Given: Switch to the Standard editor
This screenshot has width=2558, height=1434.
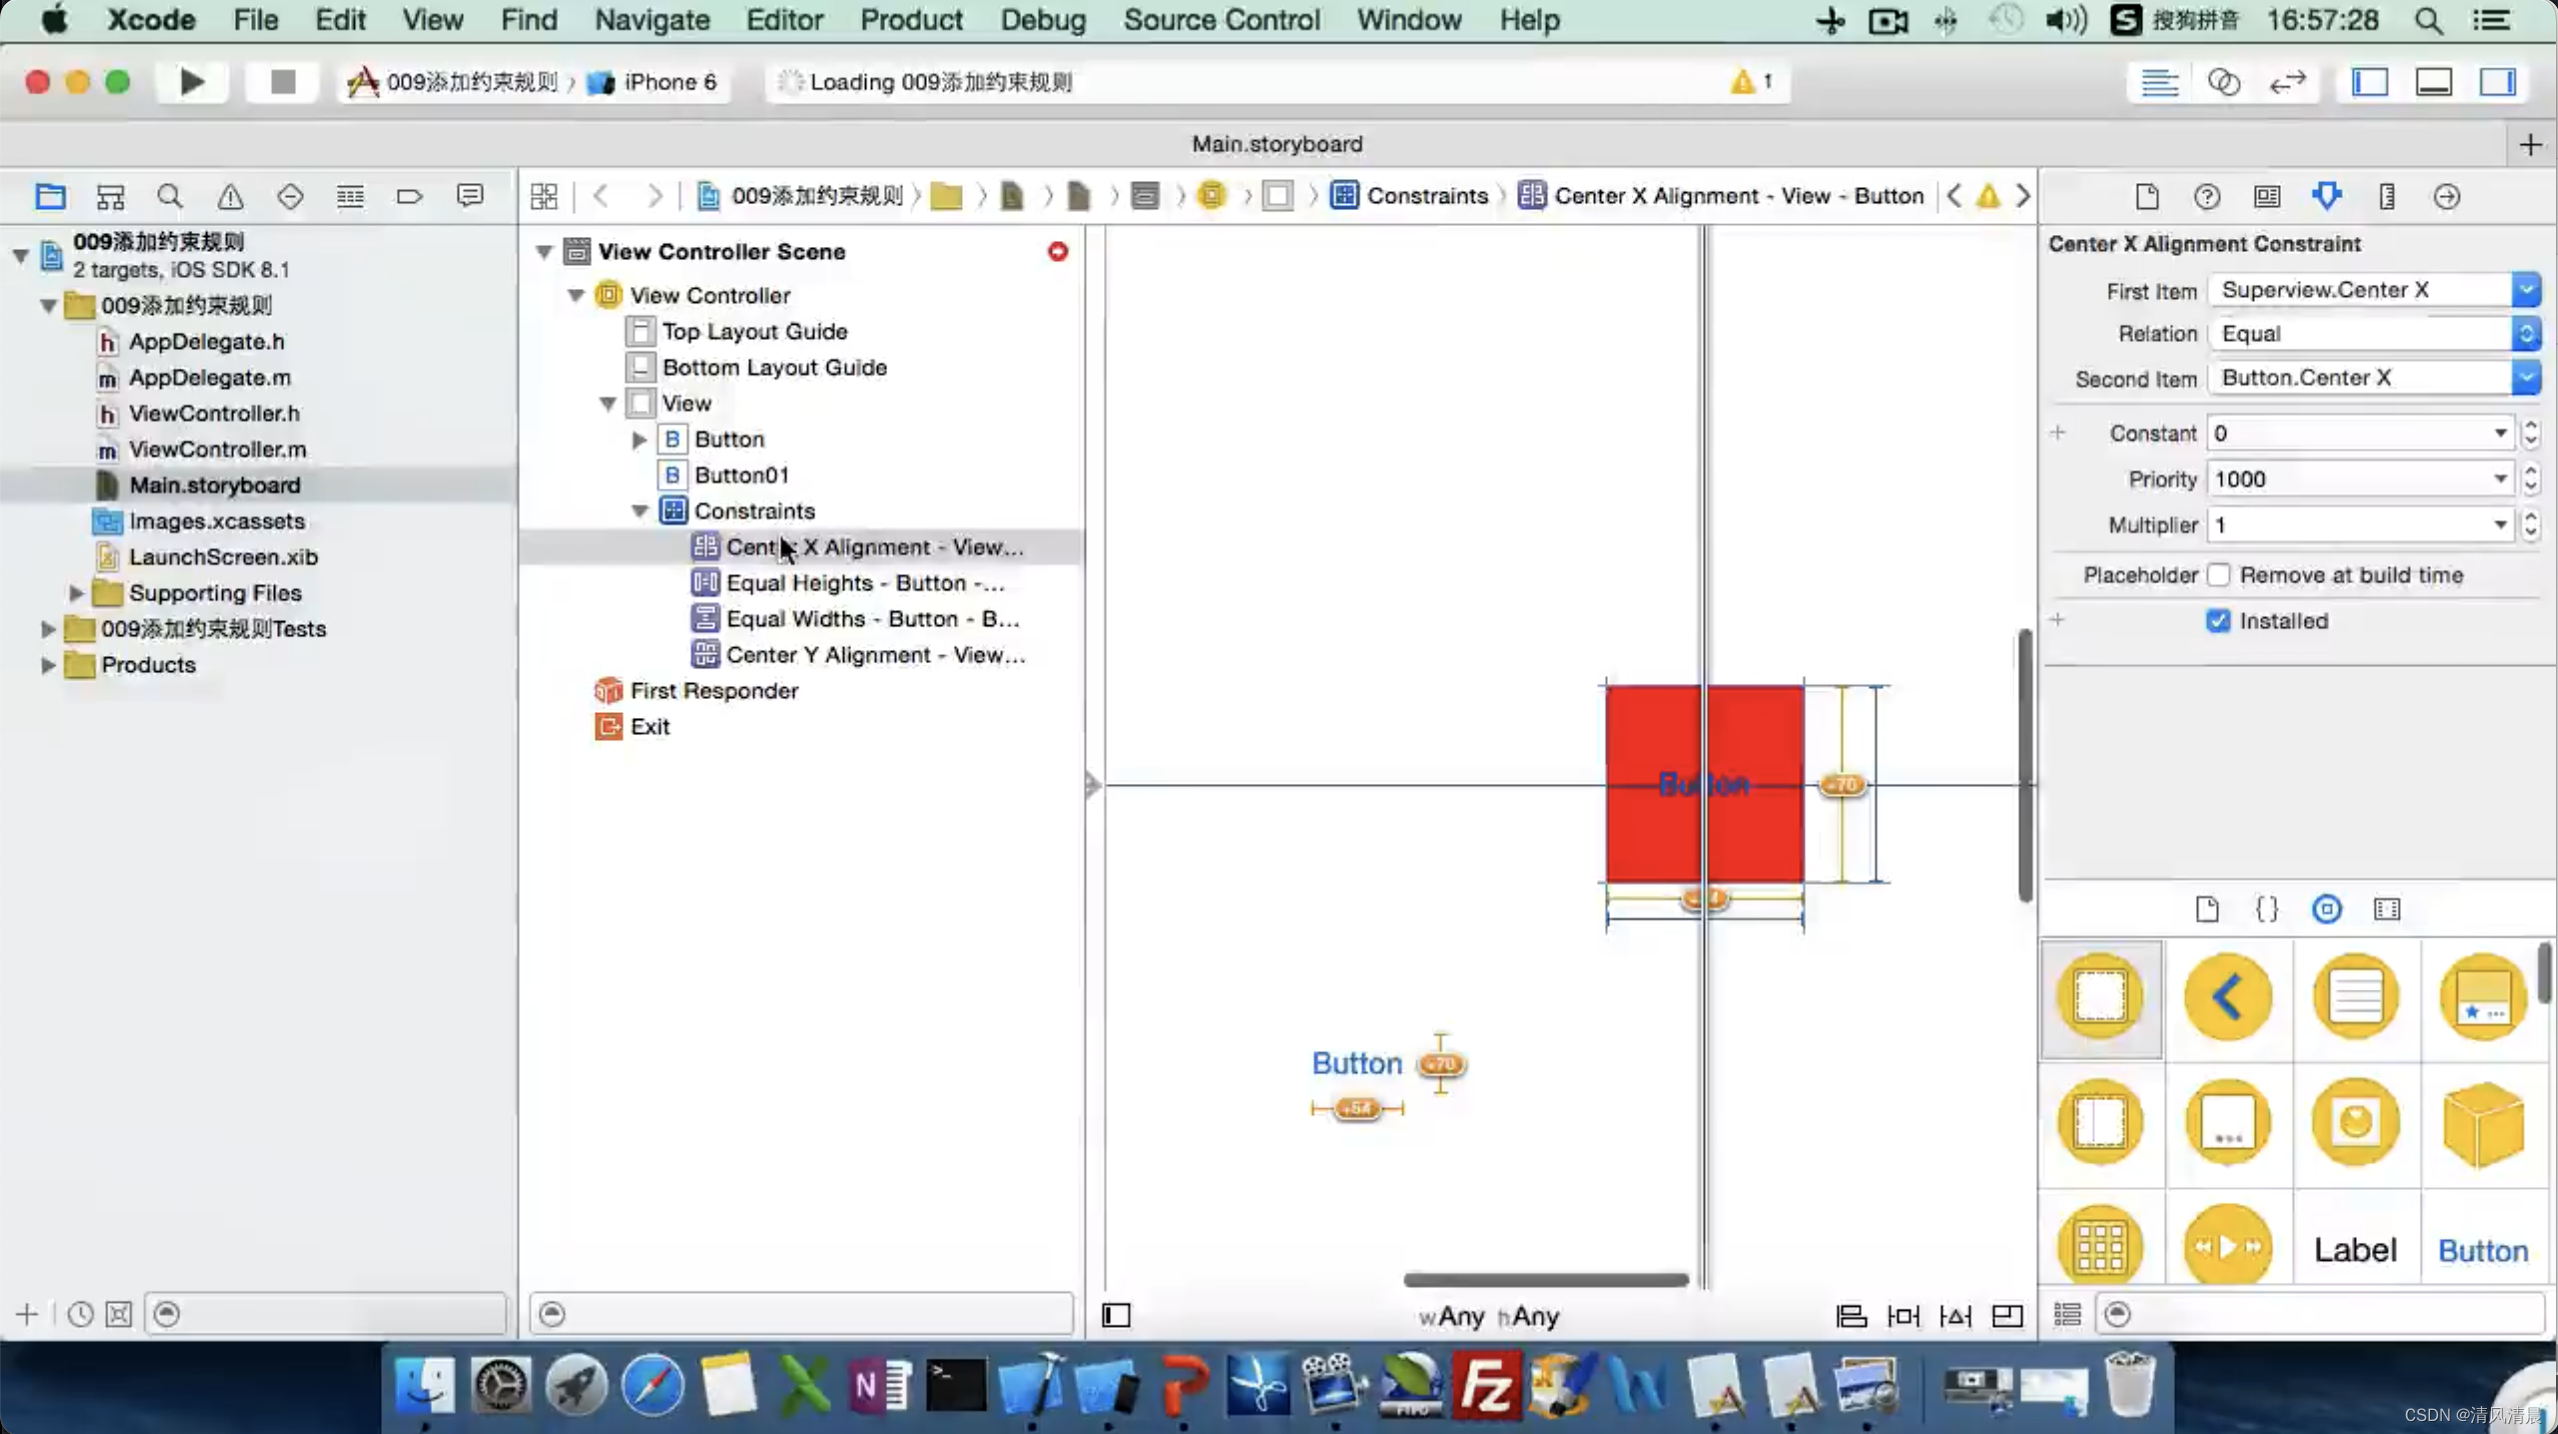Looking at the screenshot, I should [x=2159, y=82].
